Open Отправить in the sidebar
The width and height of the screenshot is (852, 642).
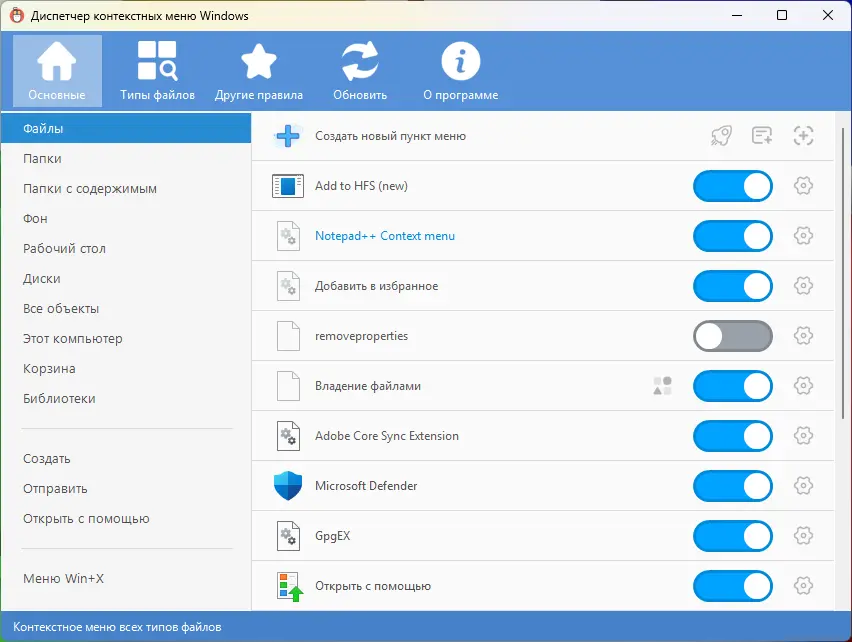point(126,489)
